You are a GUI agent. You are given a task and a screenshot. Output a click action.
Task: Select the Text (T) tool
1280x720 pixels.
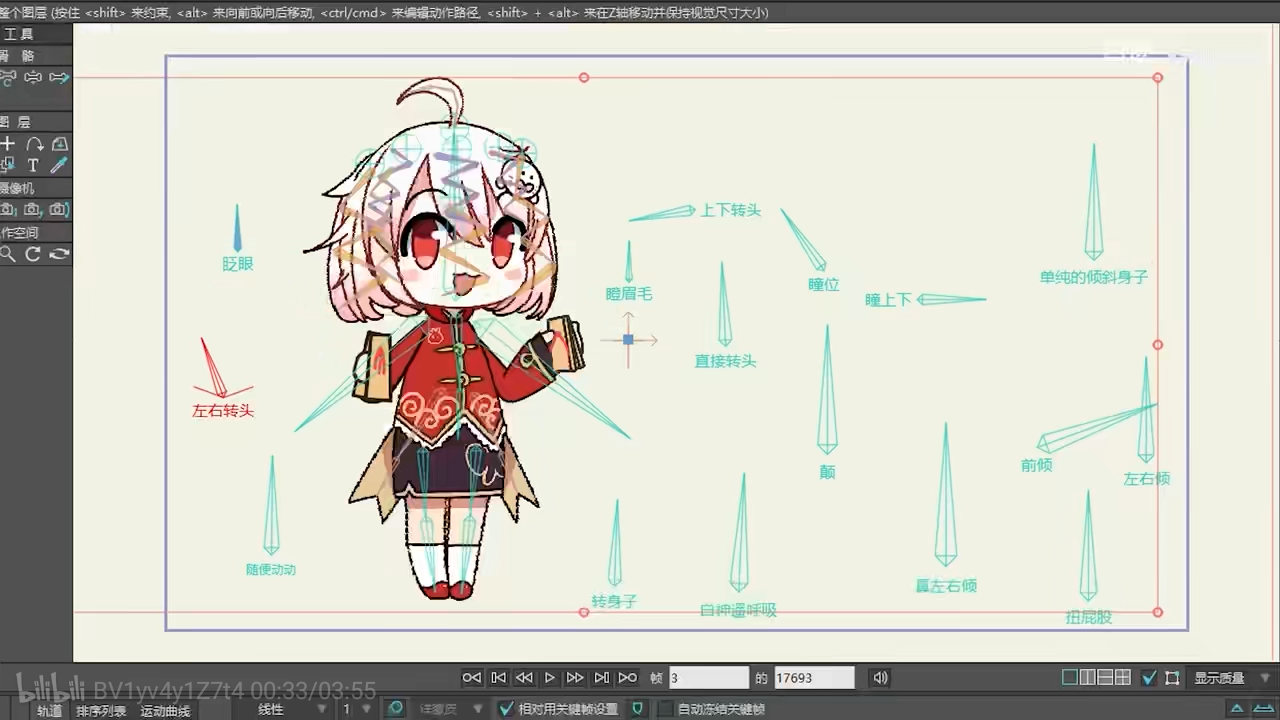(x=33, y=165)
